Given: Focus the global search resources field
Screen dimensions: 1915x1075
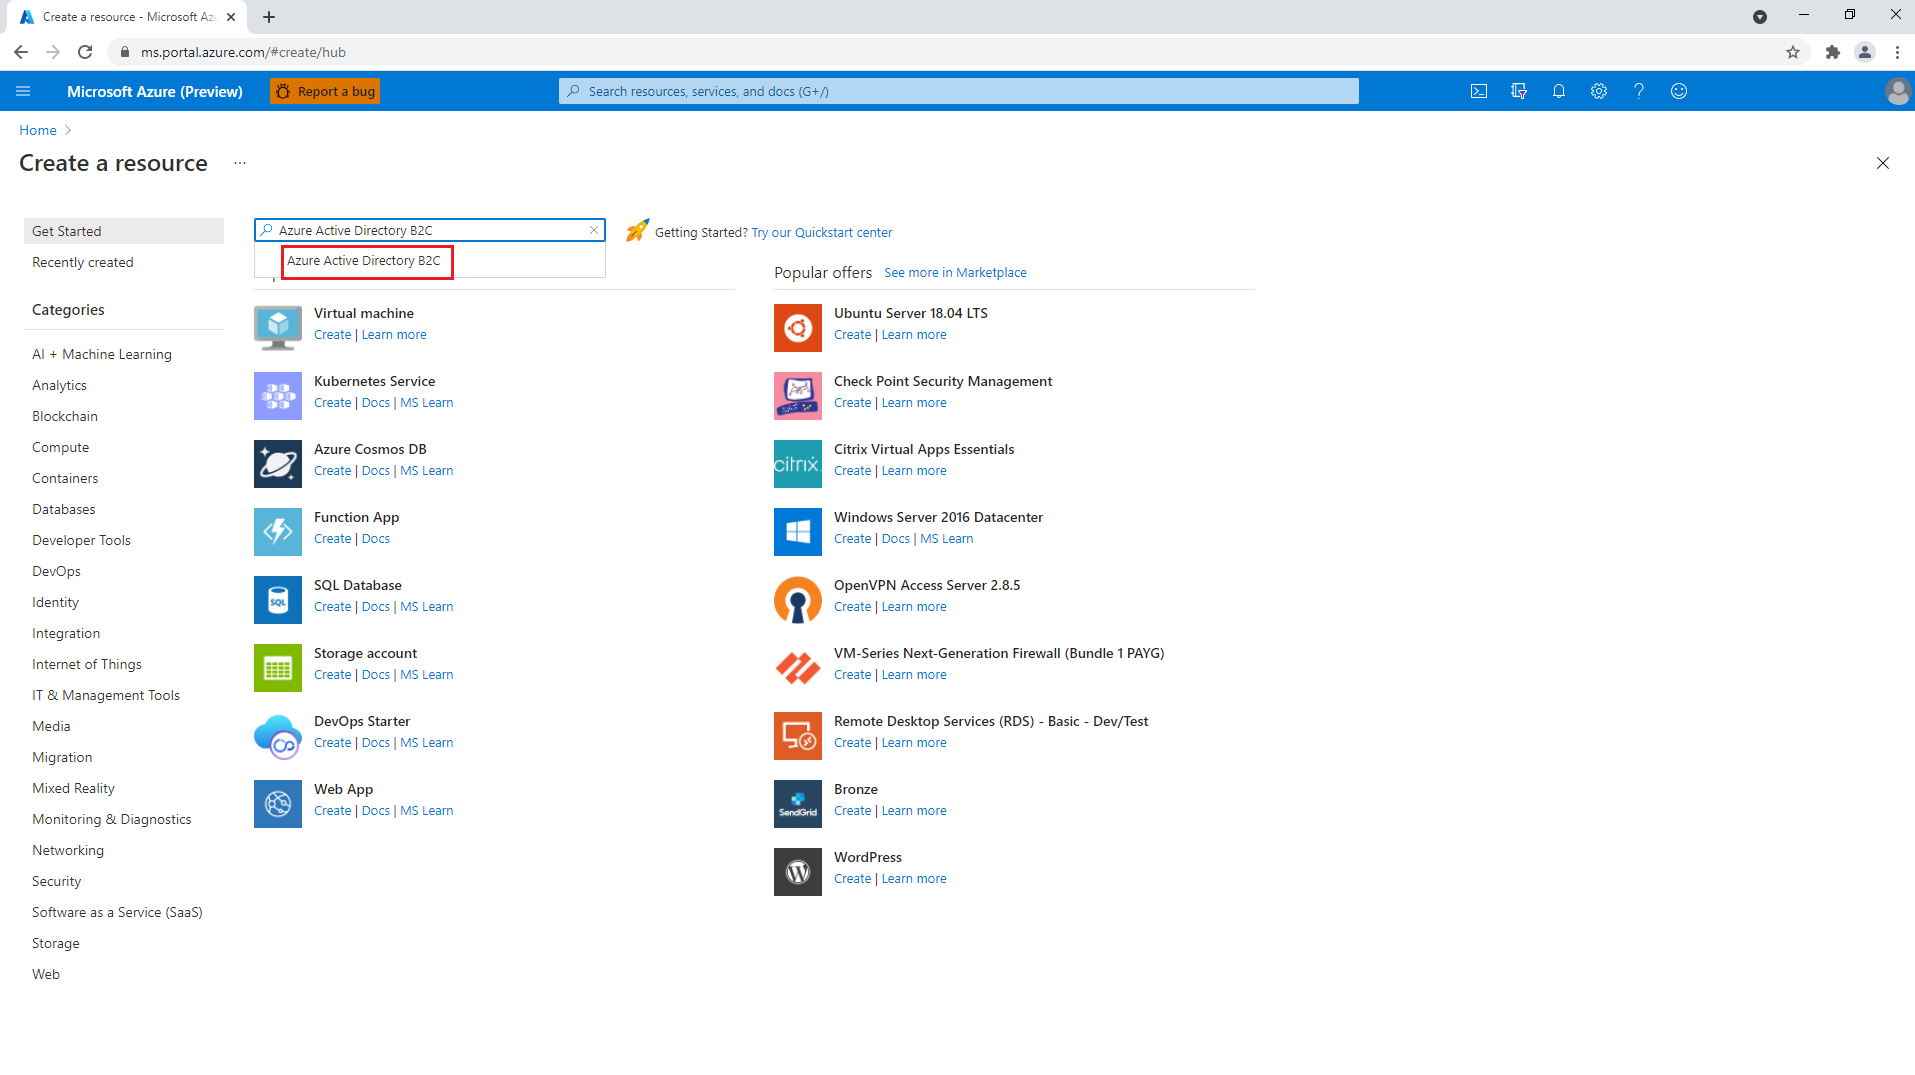Looking at the screenshot, I should 957,90.
